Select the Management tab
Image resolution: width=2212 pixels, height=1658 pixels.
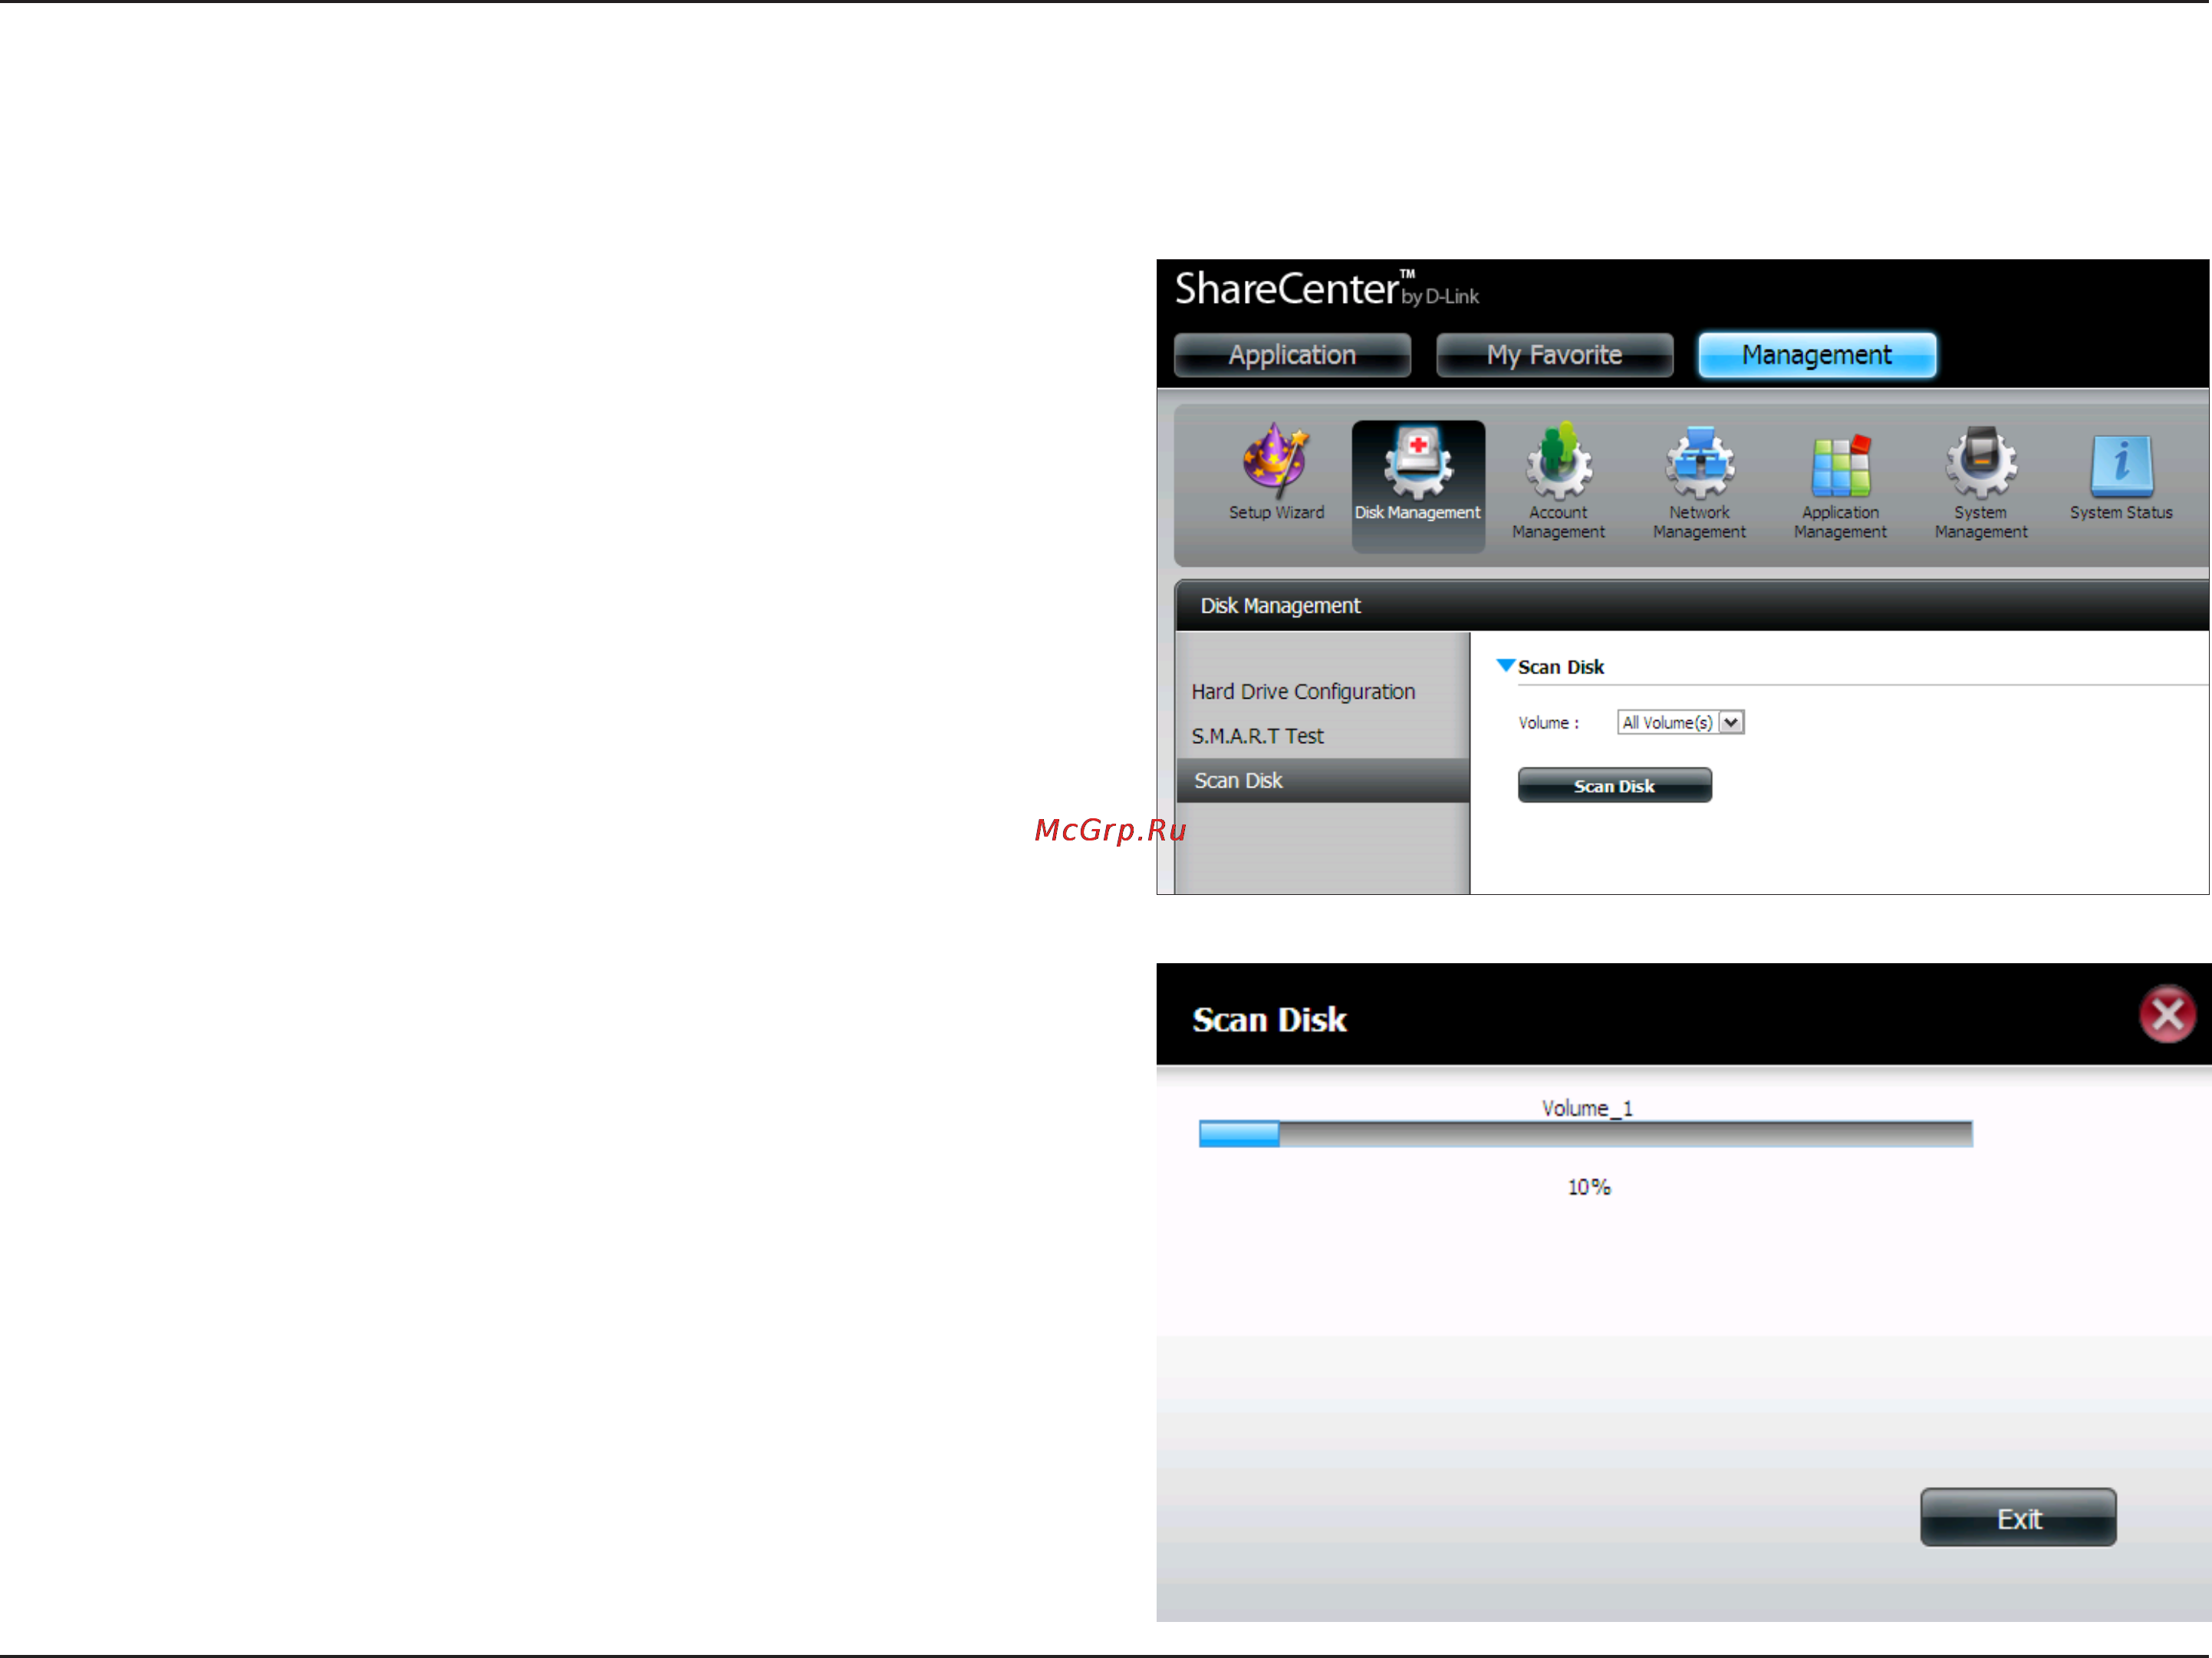coord(1817,355)
